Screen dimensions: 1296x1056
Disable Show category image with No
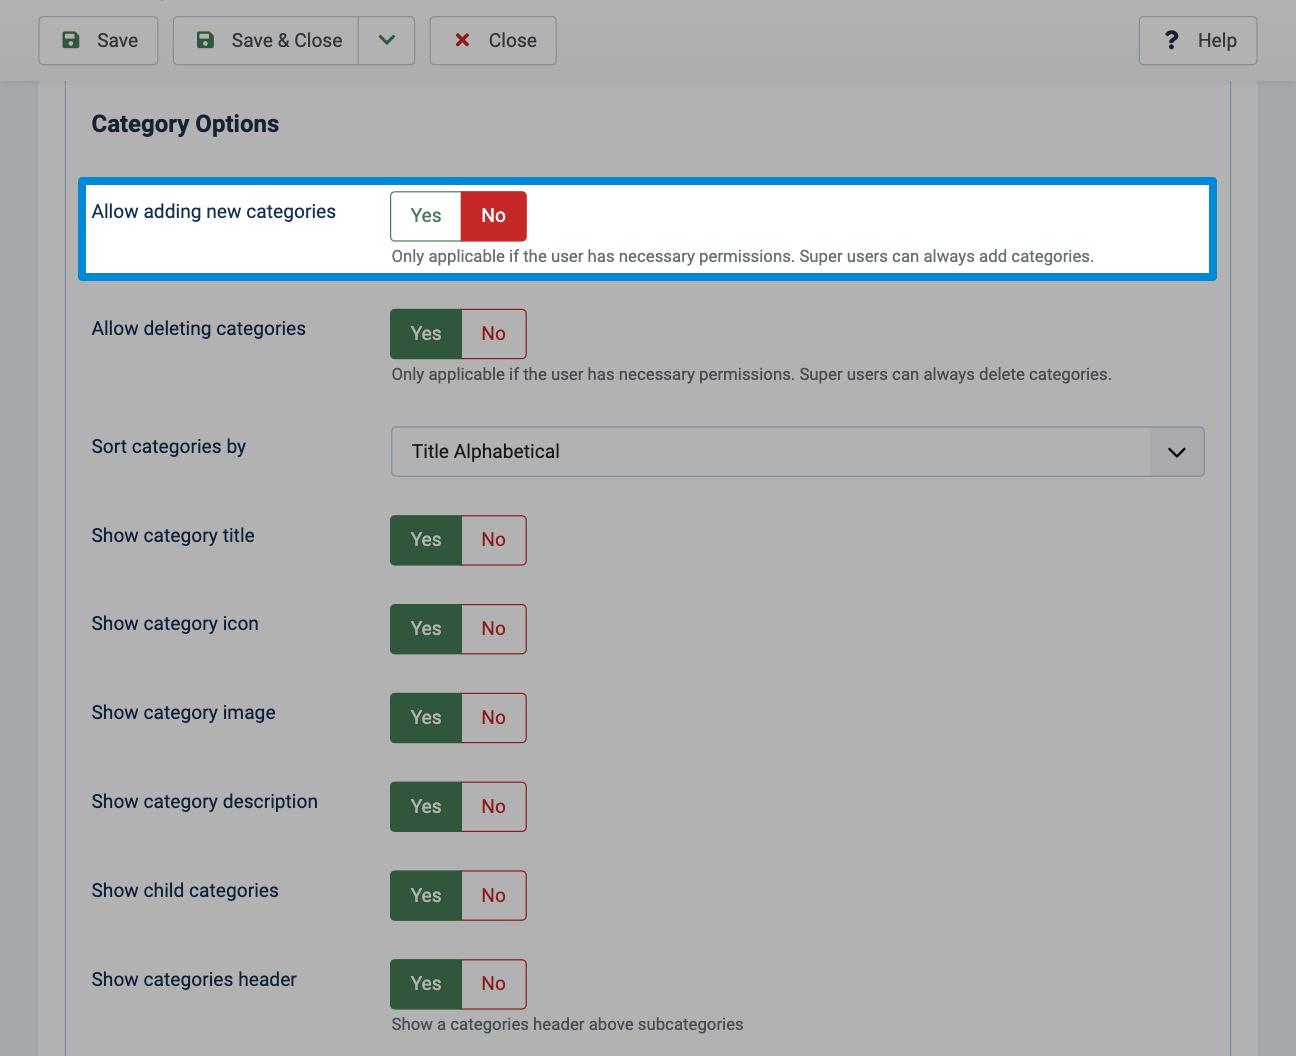click(x=494, y=718)
